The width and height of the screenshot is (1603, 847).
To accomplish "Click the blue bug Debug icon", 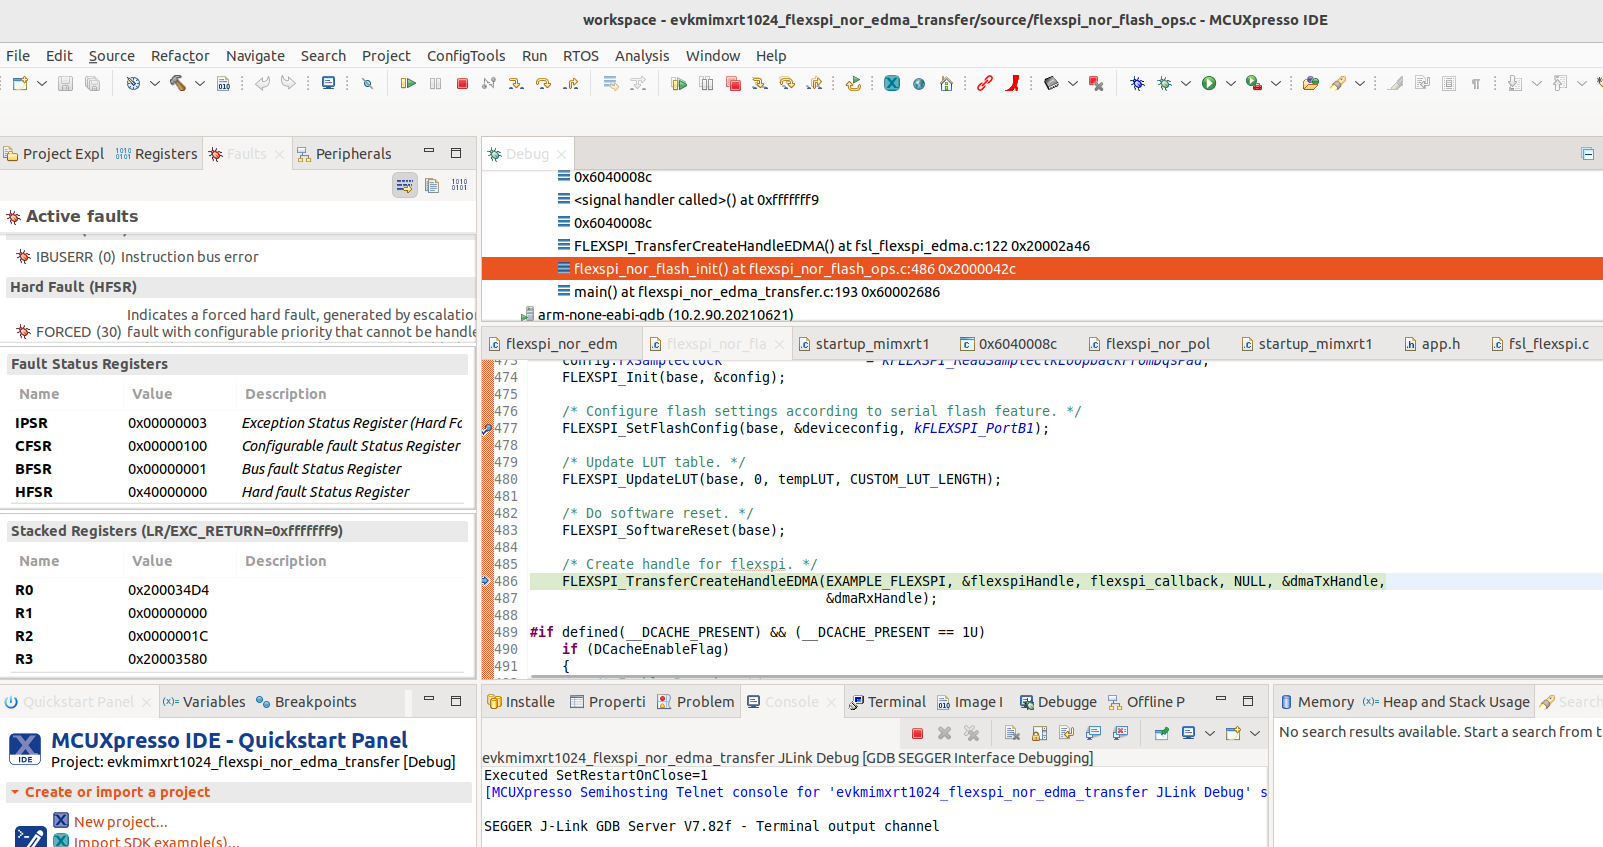I will (1137, 84).
